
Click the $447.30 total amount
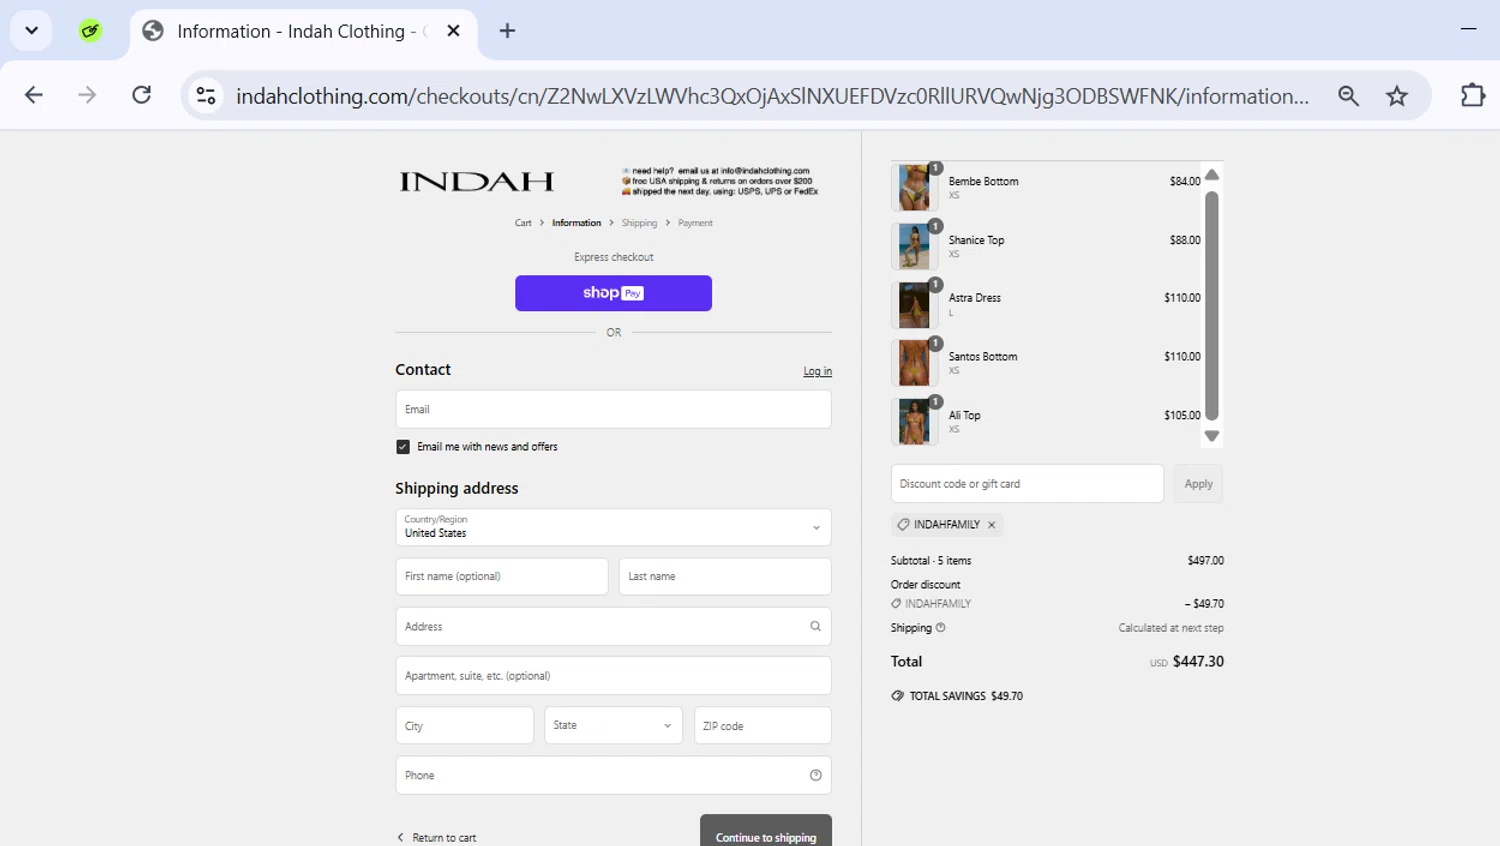click(1198, 661)
